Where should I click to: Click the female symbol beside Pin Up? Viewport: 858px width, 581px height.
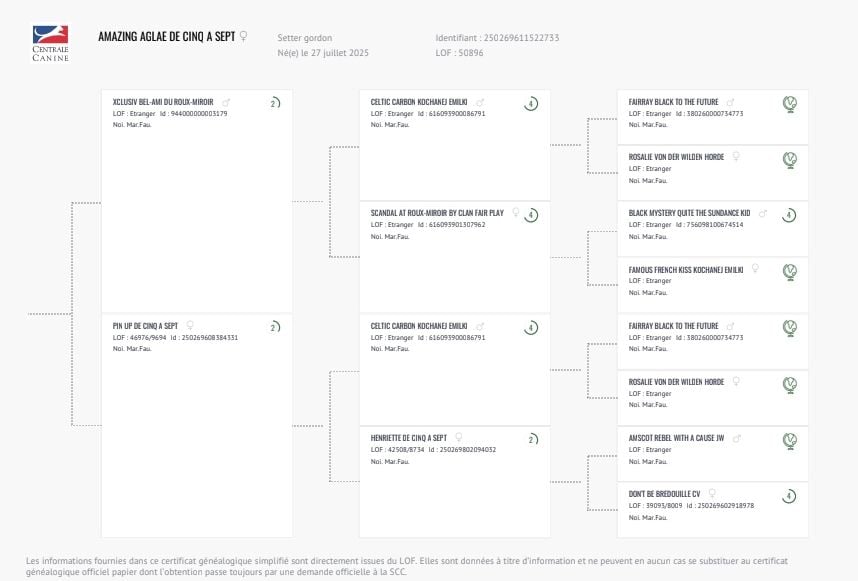[190, 326]
